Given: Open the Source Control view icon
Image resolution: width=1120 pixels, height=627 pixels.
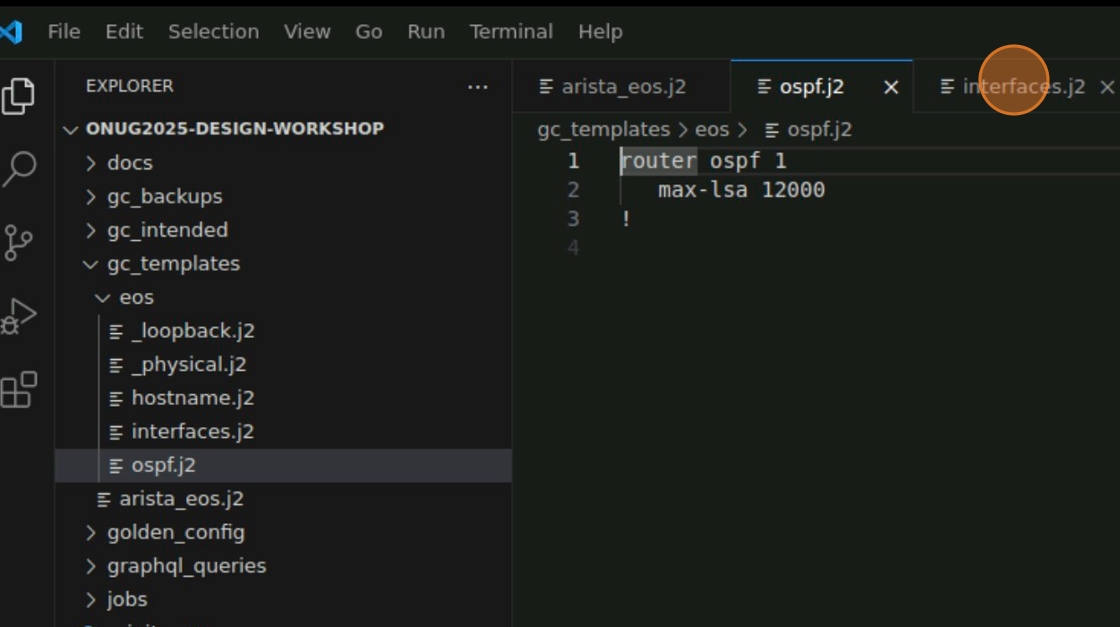Looking at the screenshot, I should 18,242.
